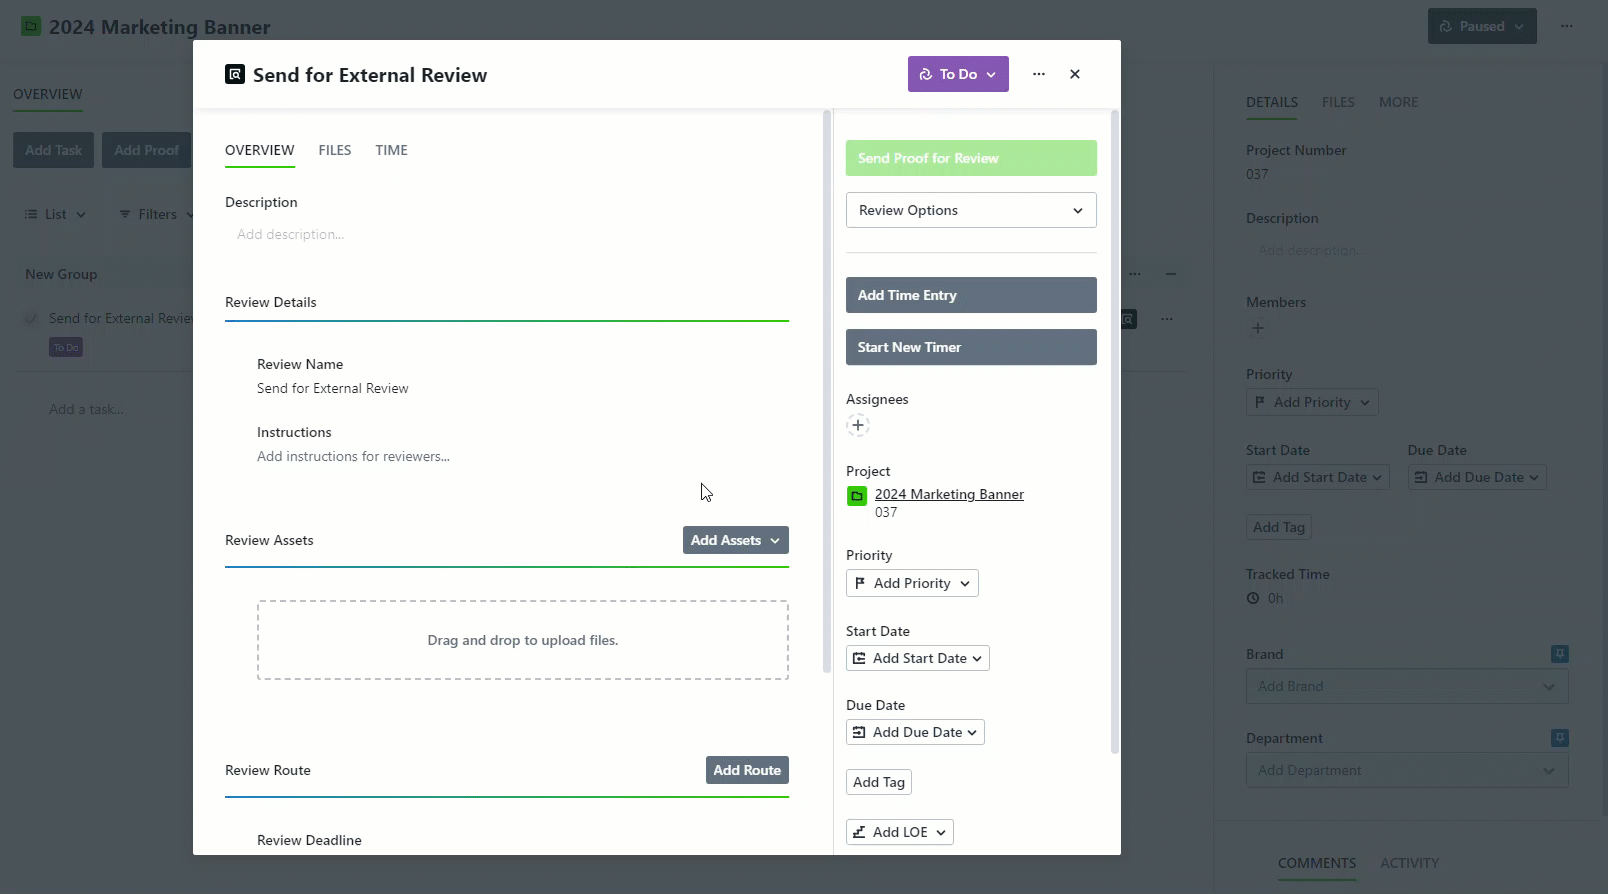Toggle the task completion check in background list
This screenshot has width=1608, height=894.
click(x=32, y=318)
